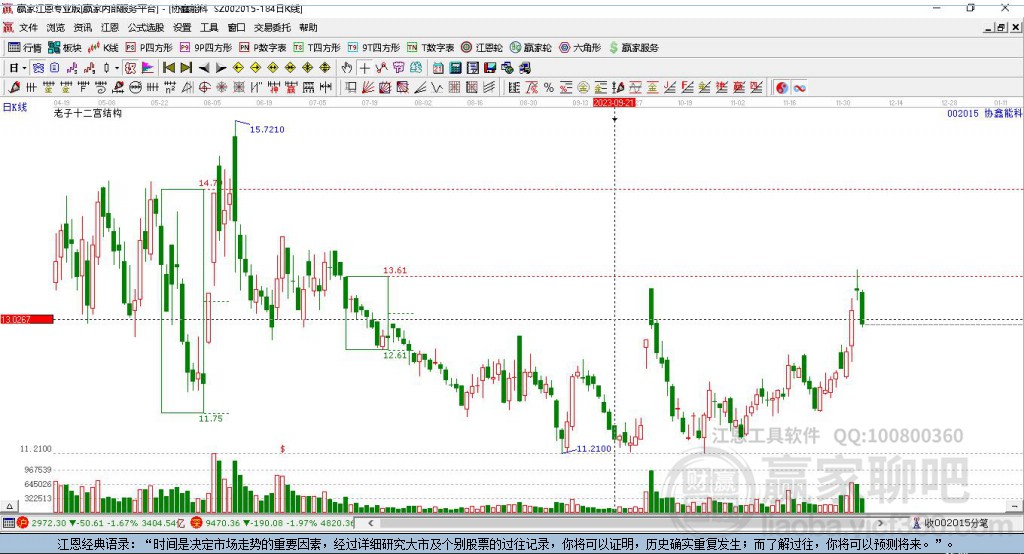
Task: Open the calendar date icon
Action: (438, 68)
